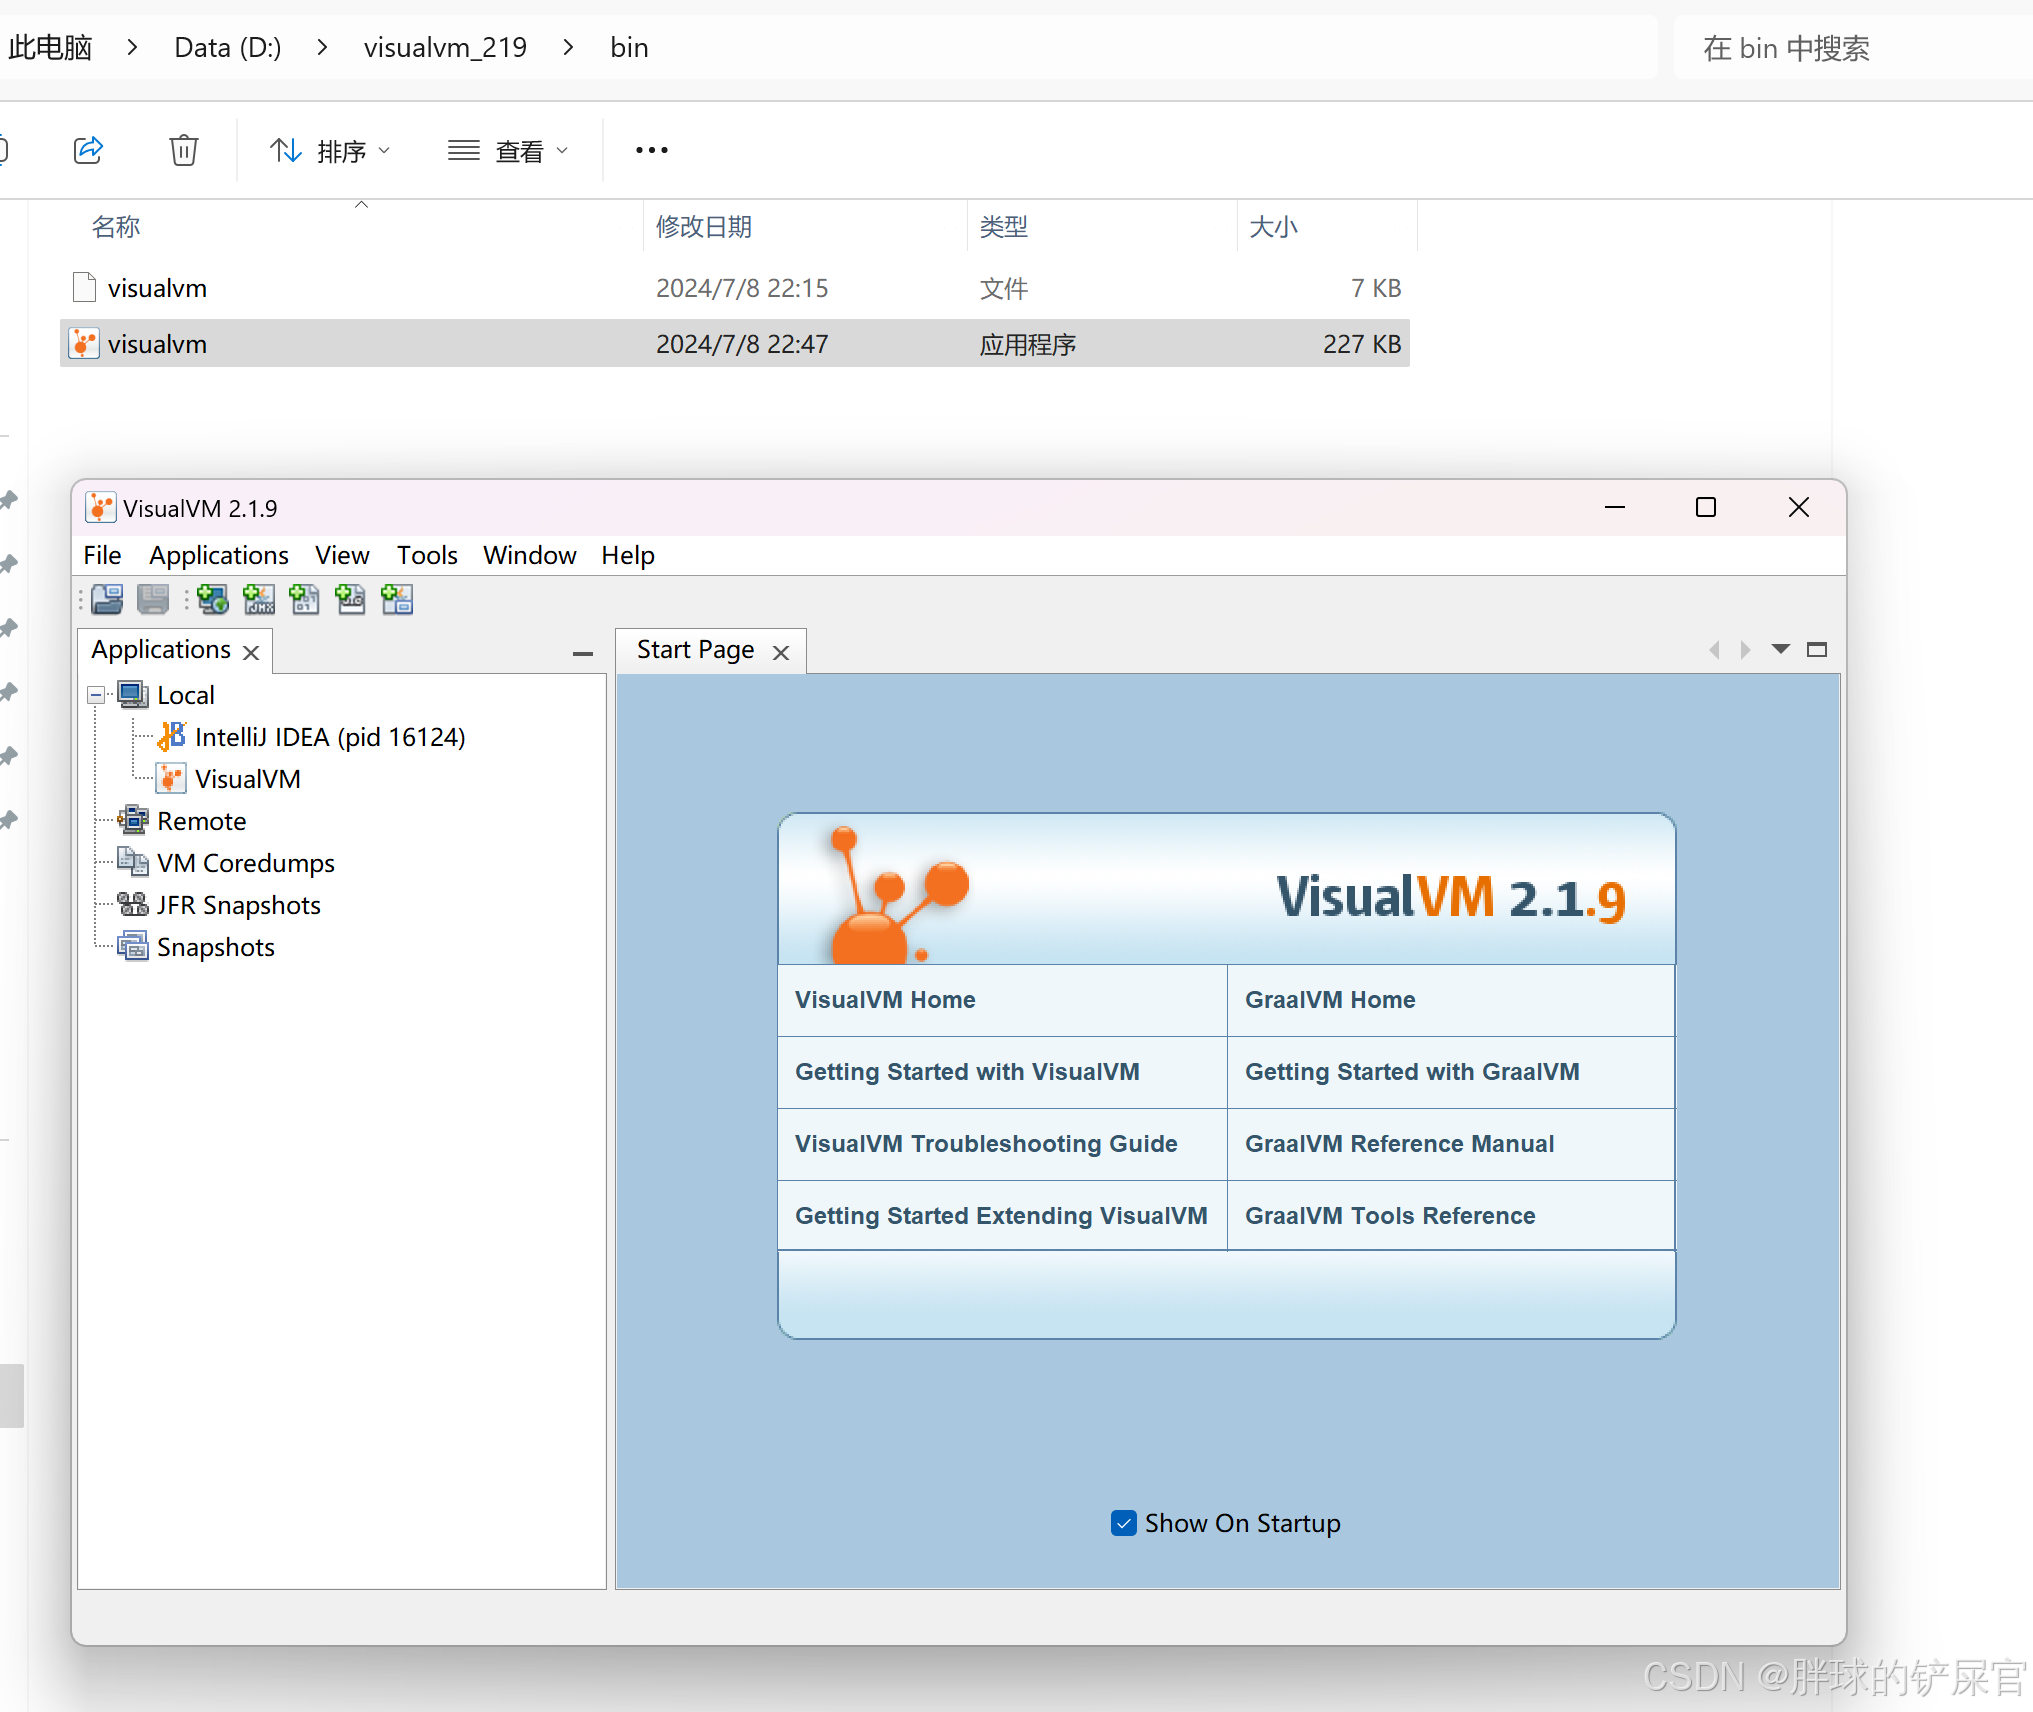Image resolution: width=2033 pixels, height=1712 pixels.
Task: Click the IntelliJ IDEA process icon
Action: [x=170, y=736]
